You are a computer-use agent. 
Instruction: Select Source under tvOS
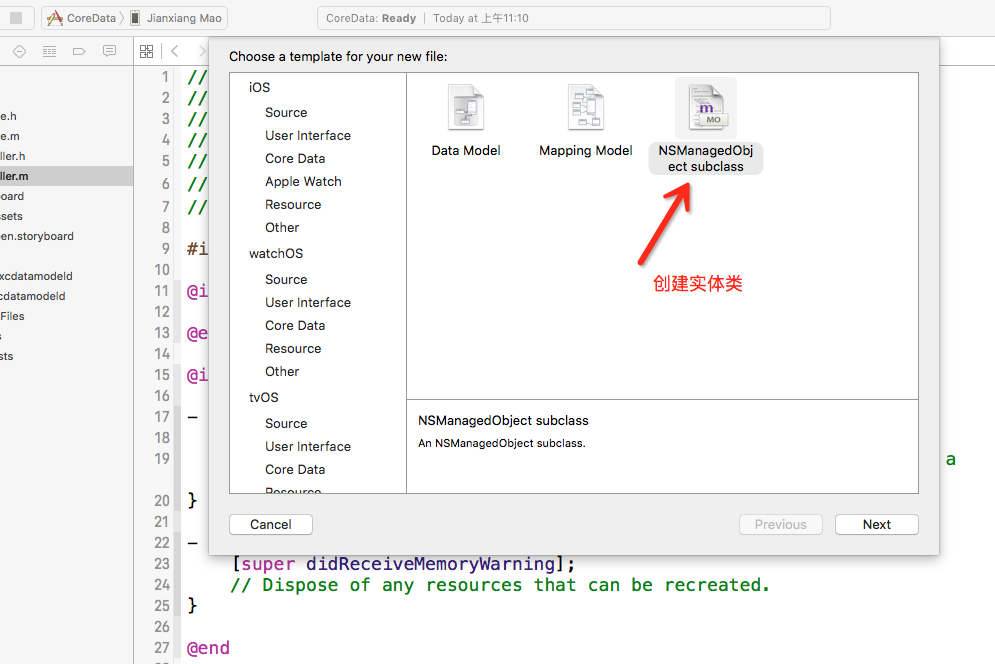click(286, 423)
